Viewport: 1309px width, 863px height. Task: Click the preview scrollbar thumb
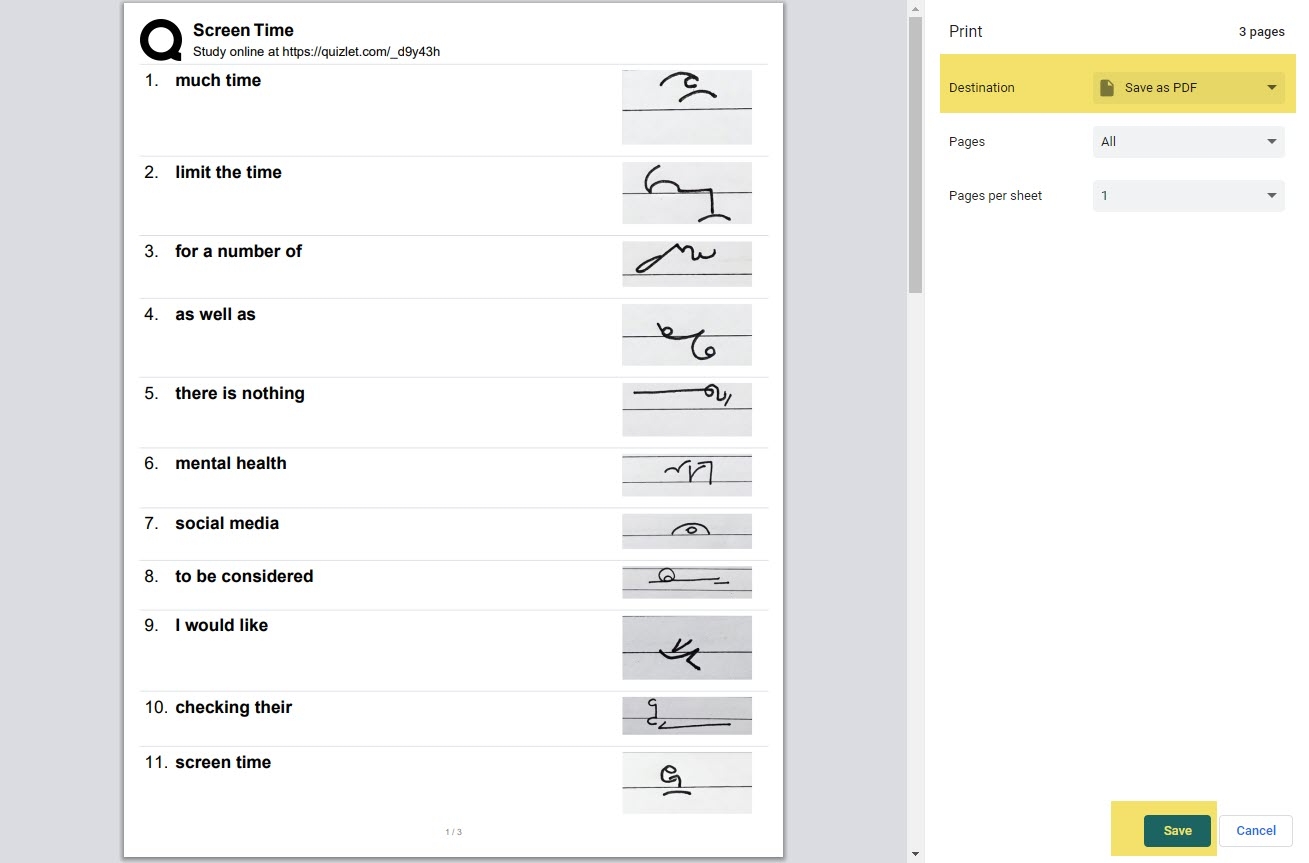915,150
